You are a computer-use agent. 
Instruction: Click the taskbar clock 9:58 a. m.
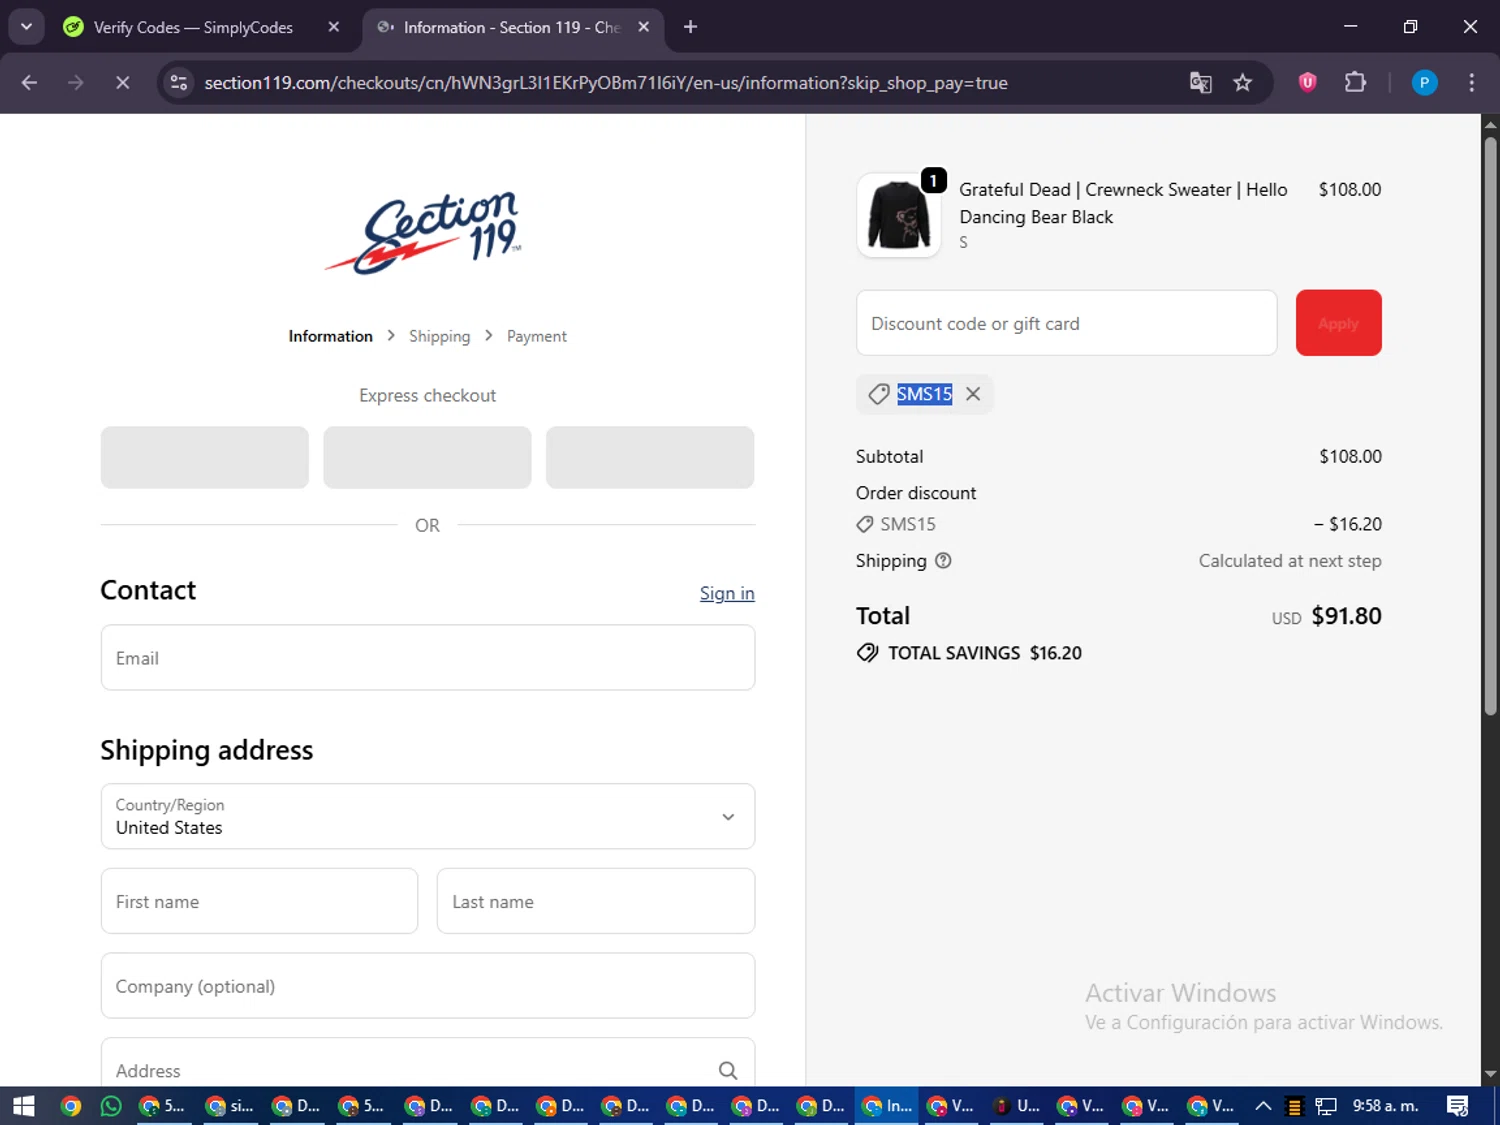(1386, 1106)
